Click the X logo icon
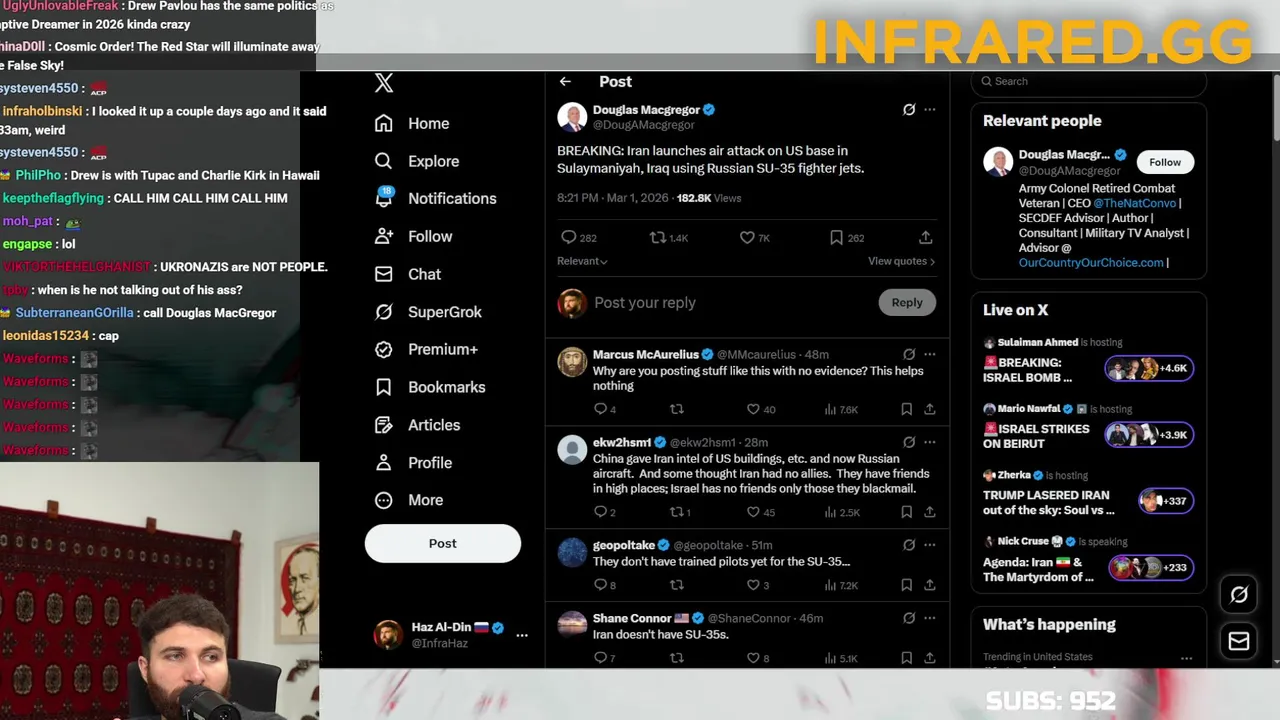This screenshot has width=1280, height=720. click(384, 83)
